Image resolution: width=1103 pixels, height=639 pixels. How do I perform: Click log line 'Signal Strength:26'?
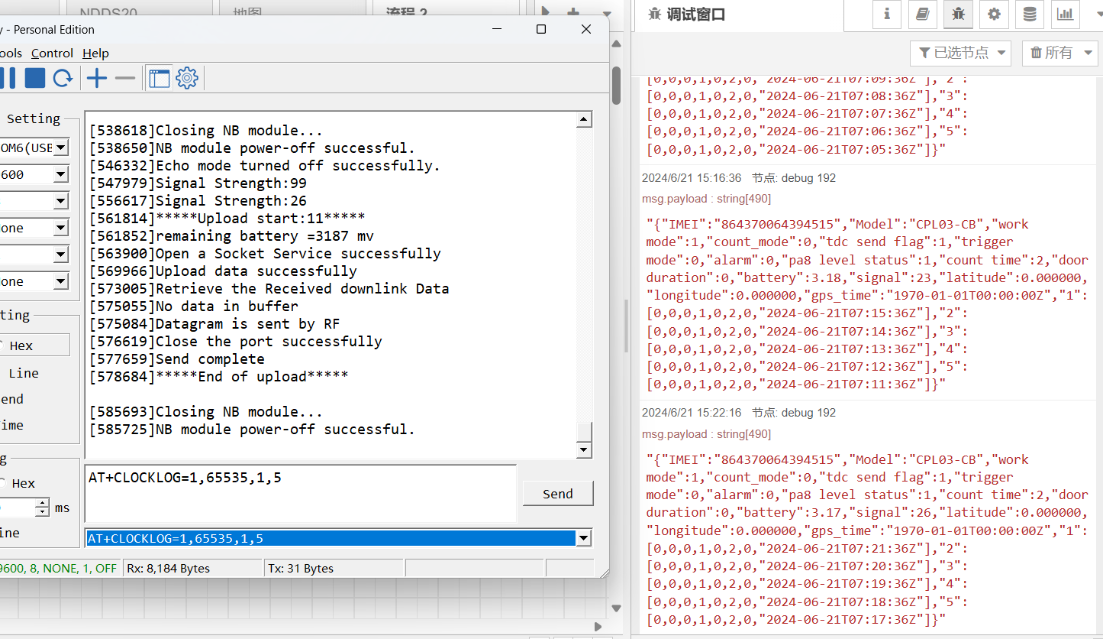[x=198, y=201]
